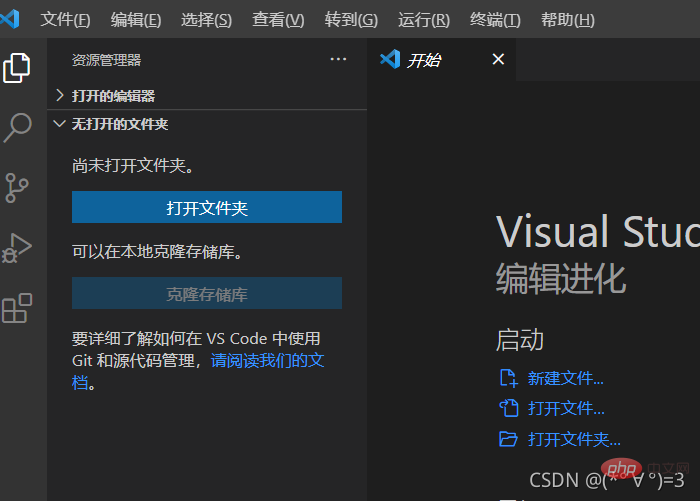Click the VS Code logo in title bar
The image size is (700, 501).
tap(10, 19)
